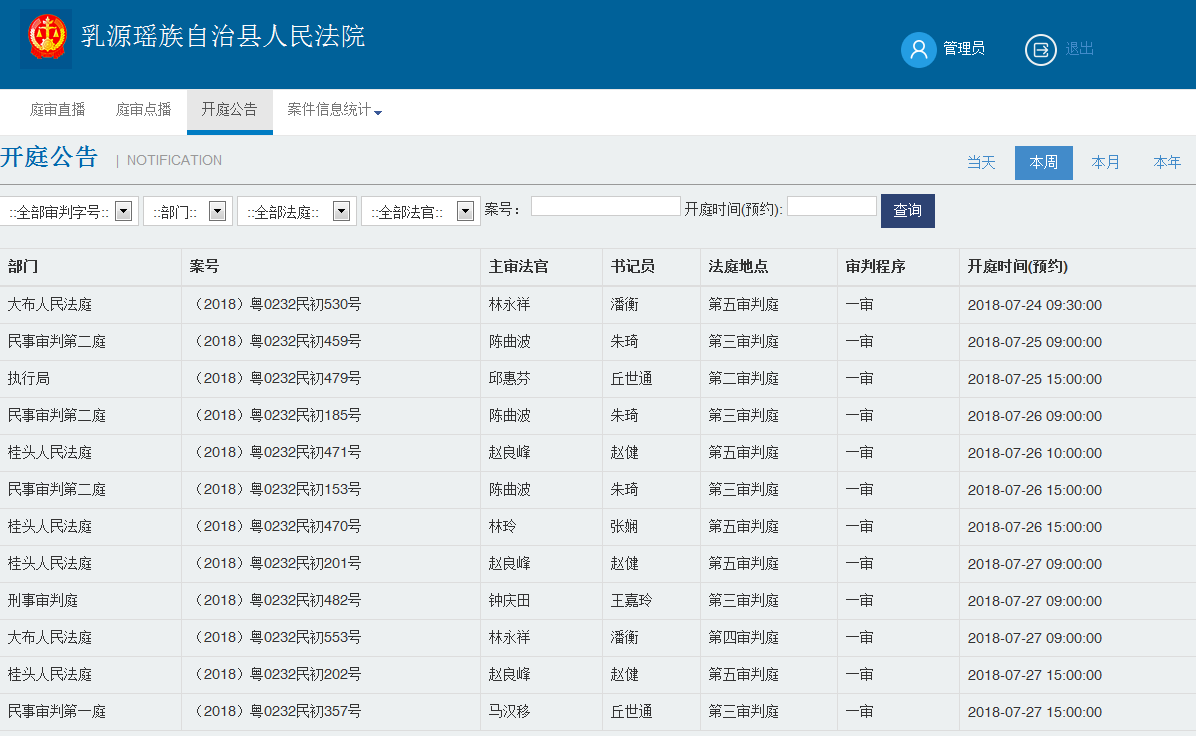Log out via the 退出 link
The height and width of the screenshot is (736, 1196).
1079,49
